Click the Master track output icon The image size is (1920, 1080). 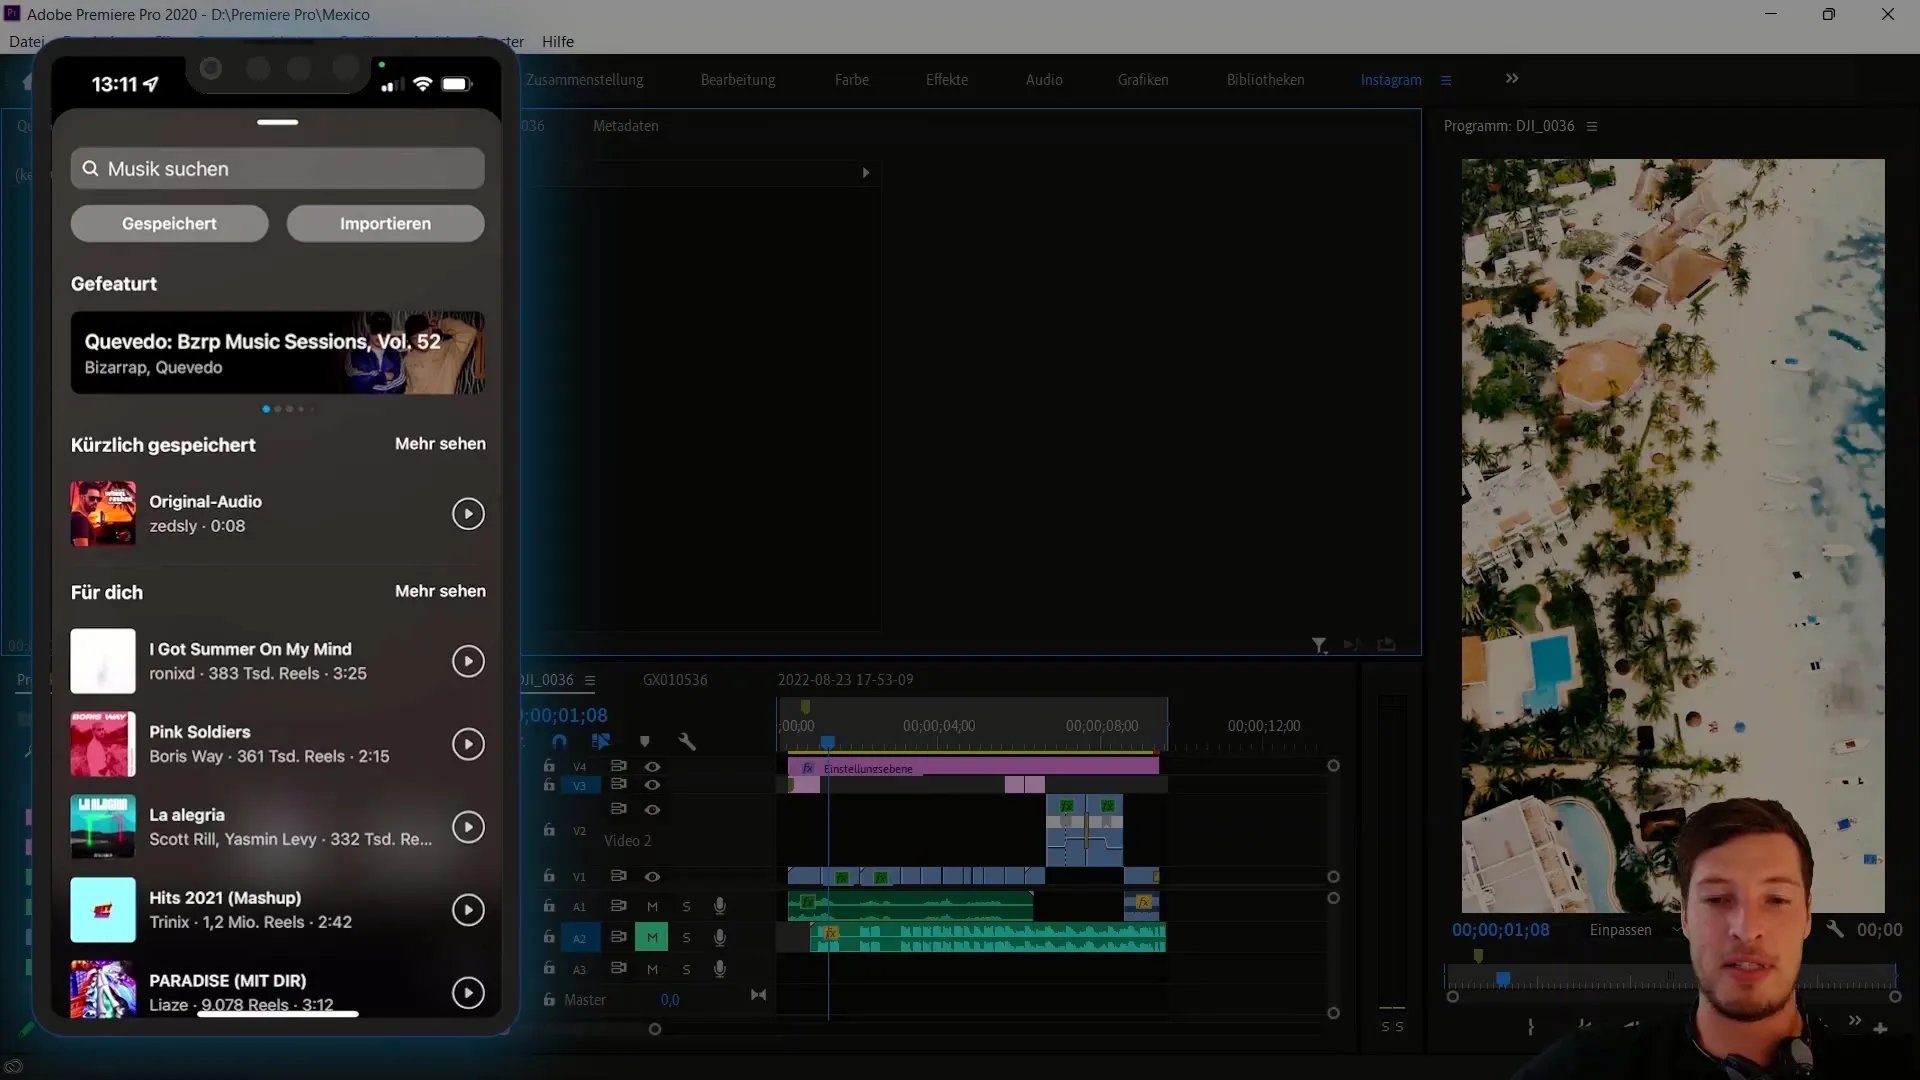click(758, 995)
